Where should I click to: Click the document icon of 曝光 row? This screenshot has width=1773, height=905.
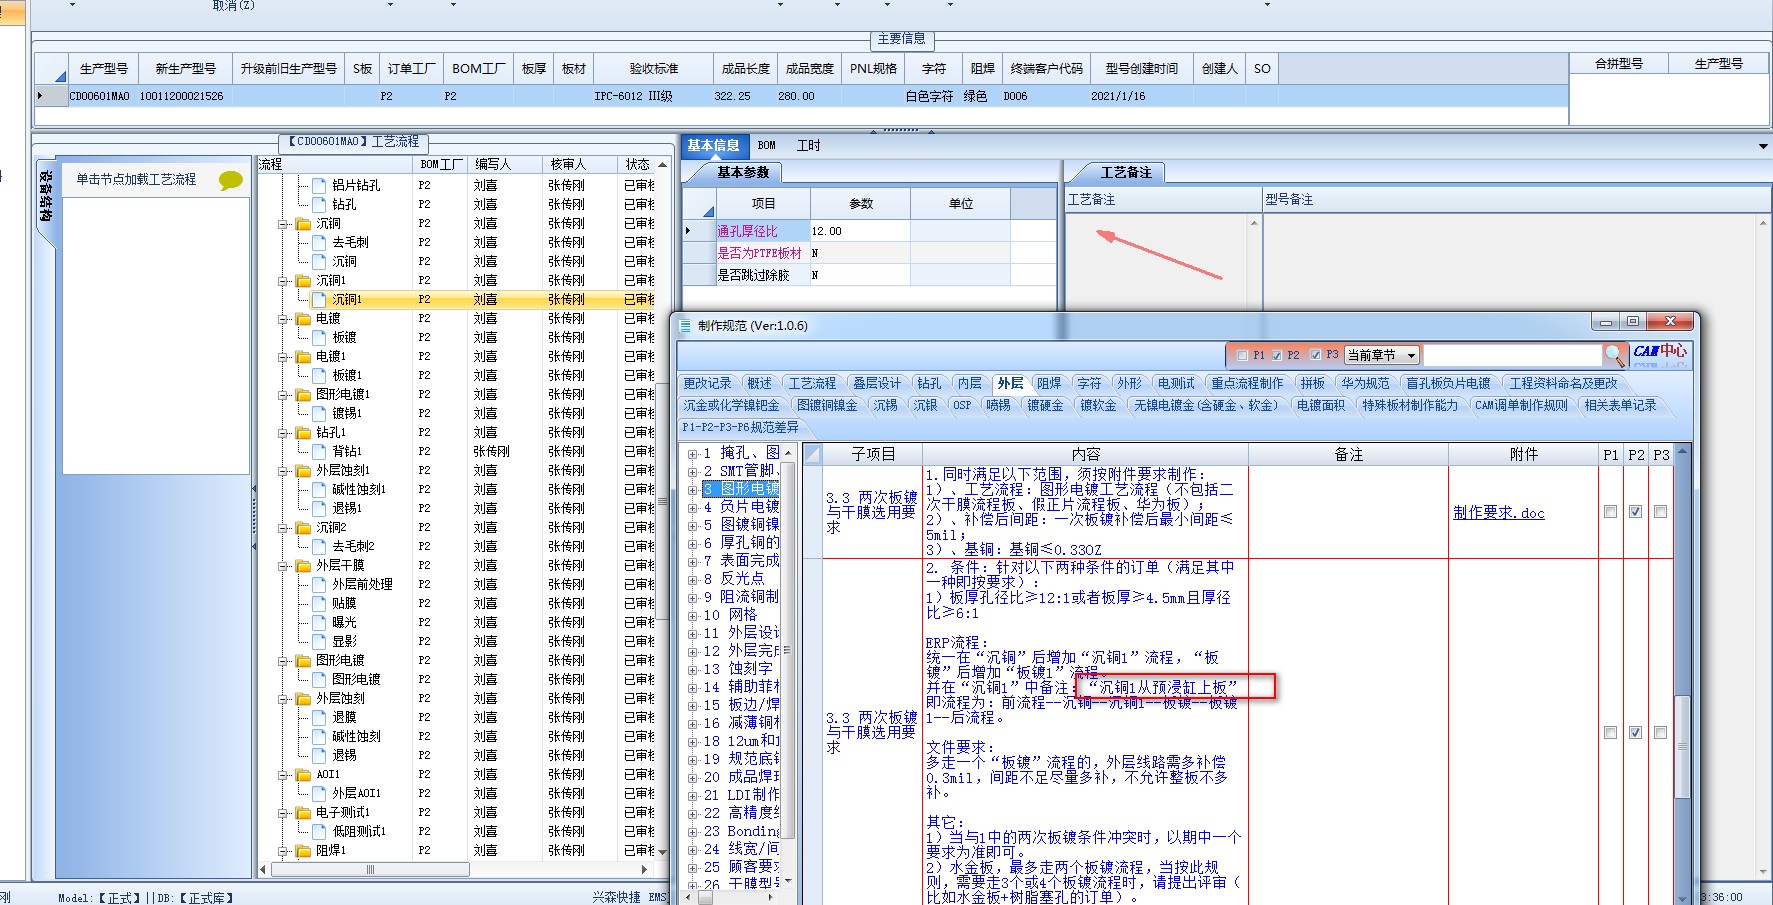pos(319,622)
